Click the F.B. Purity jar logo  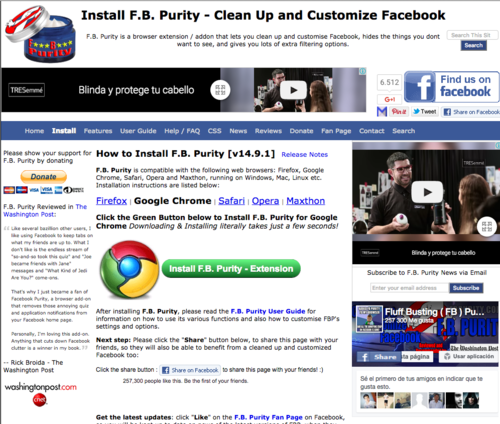40,33
